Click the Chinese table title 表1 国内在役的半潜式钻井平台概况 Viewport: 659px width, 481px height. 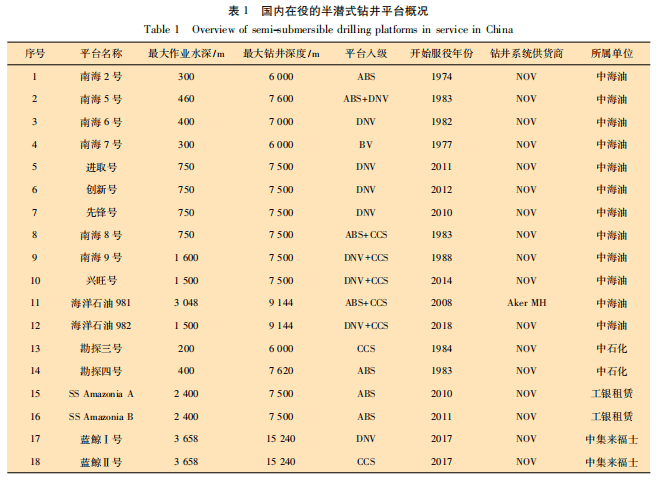click(x=328, y=11)
